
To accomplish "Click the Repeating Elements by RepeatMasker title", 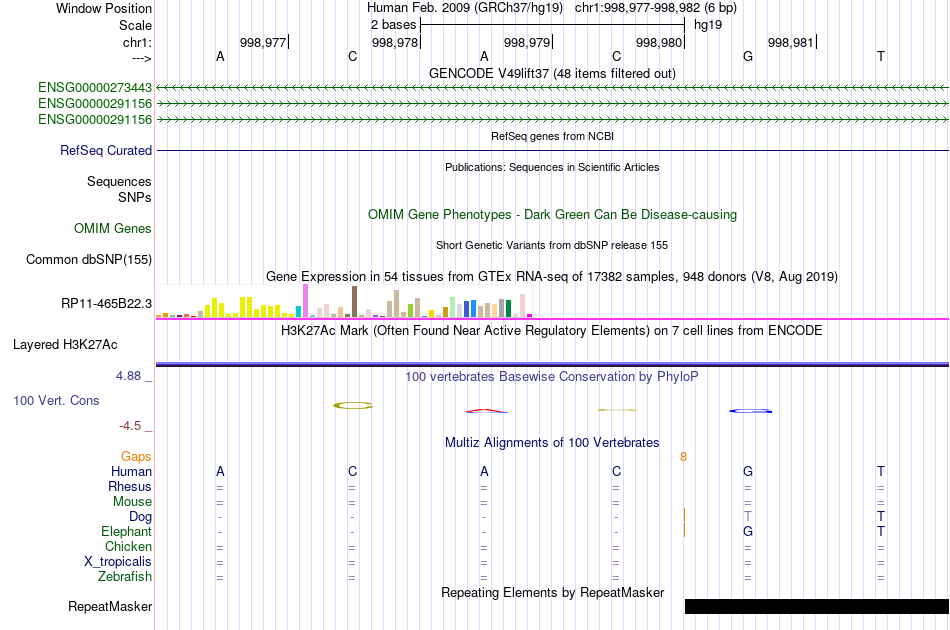I will point(553,592).
